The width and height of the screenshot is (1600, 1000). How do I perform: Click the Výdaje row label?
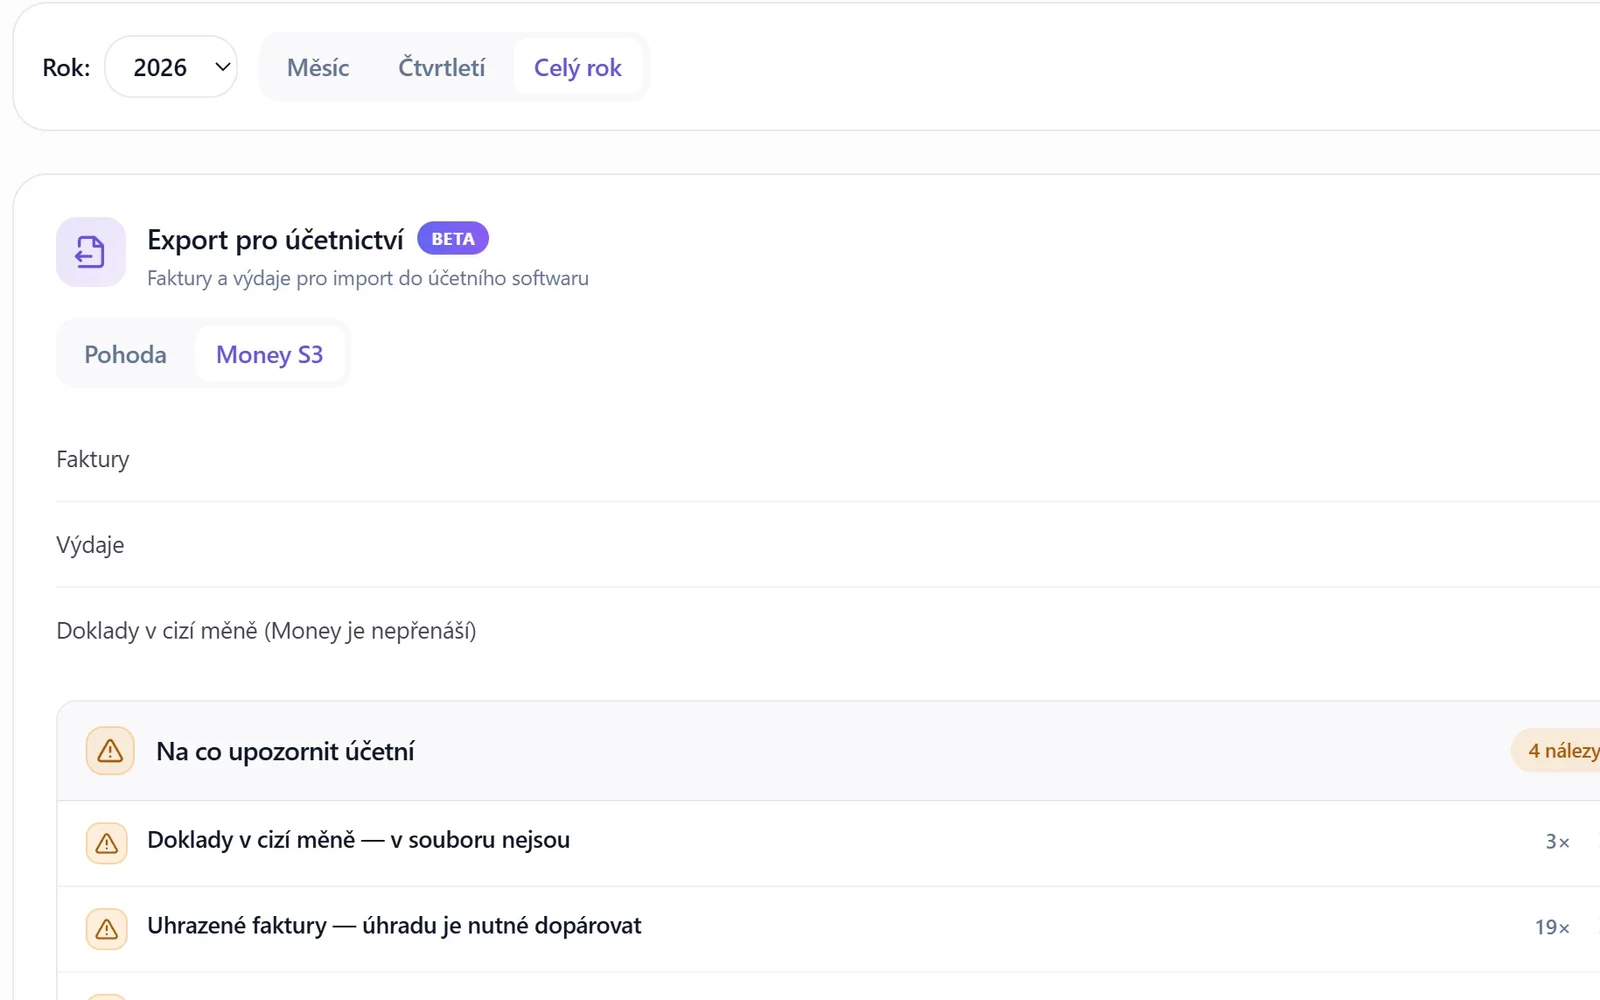[x=90, y=545]
